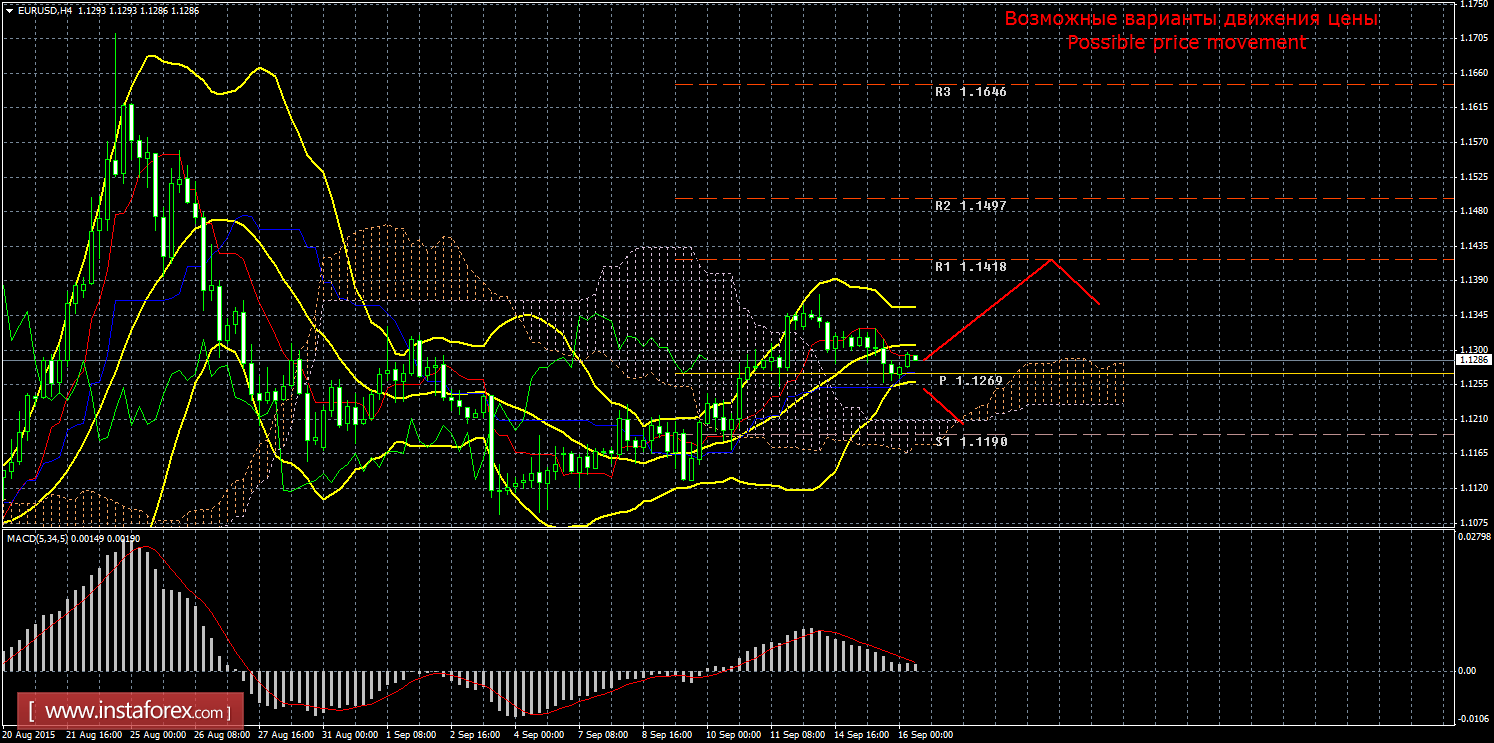
Task: Click the MACD 0.02798 scale value
Action: coord(1472,537)
